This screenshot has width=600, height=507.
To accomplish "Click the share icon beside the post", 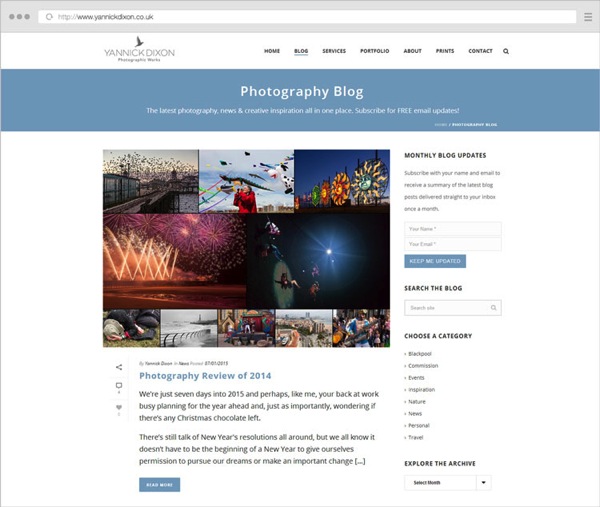I will 119,367.
